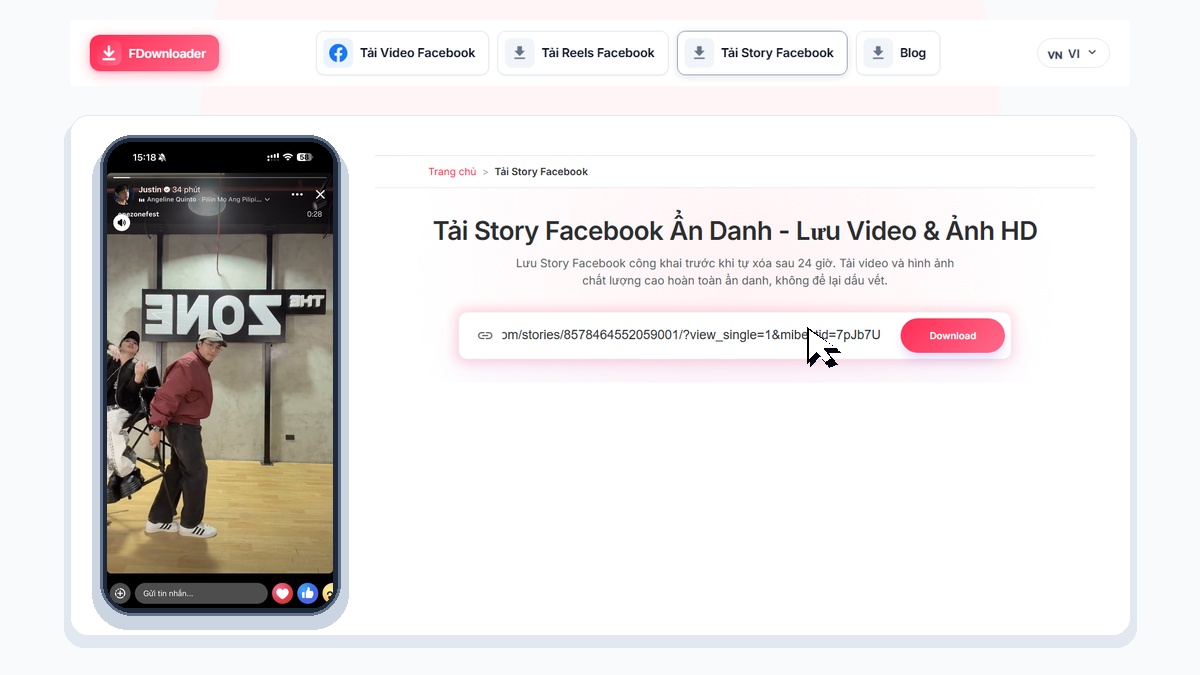The image size is (1200, 675).
Task: Click the Facebook logo icon in nav
Action: coord(339,53)
